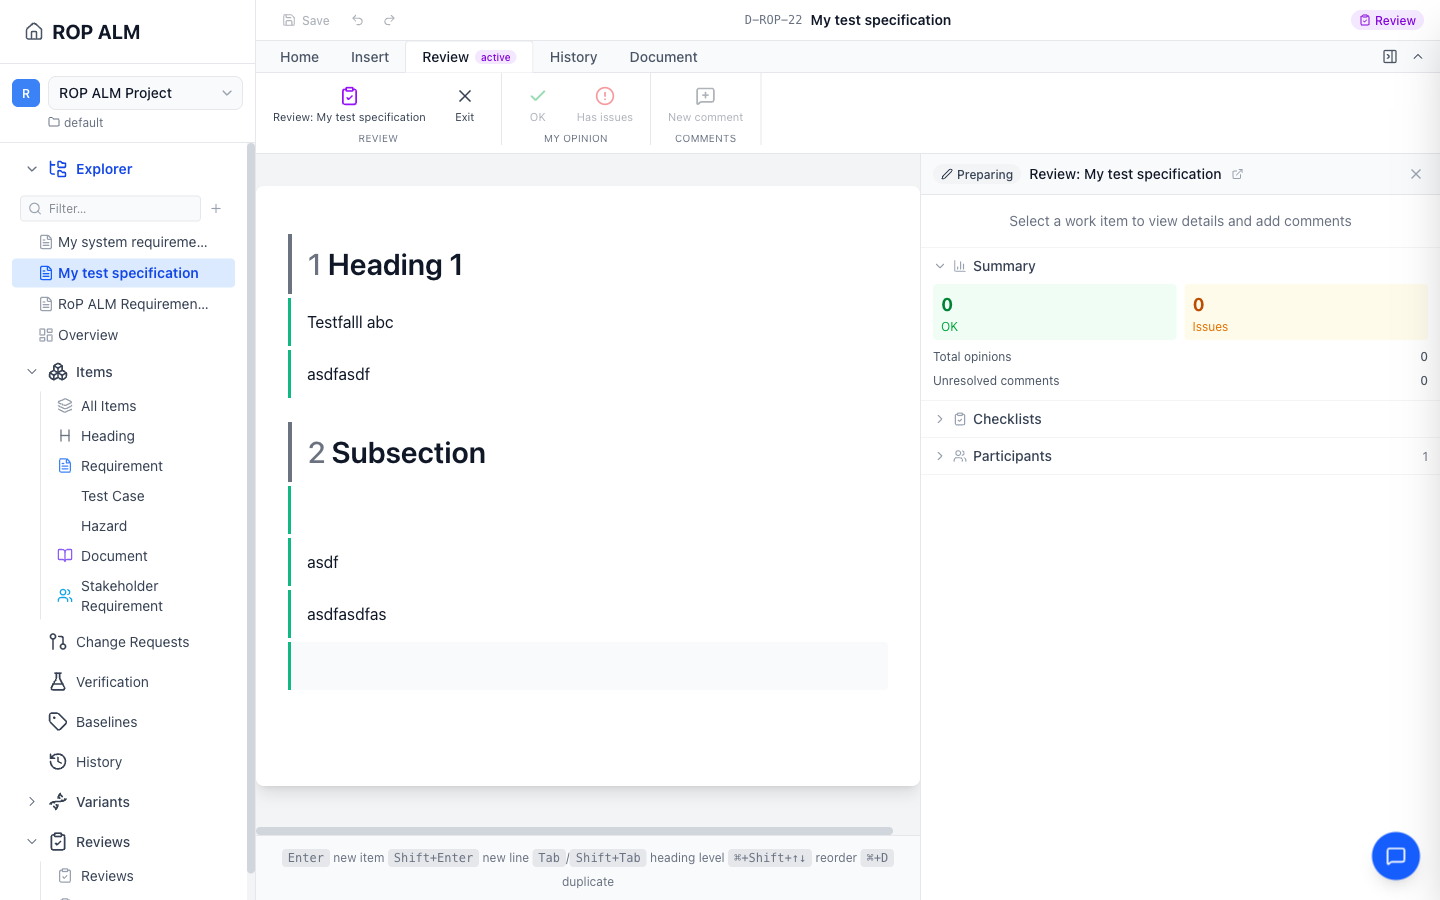Click the Preparing status badge
1440x900 pixels.
(976, 174)
